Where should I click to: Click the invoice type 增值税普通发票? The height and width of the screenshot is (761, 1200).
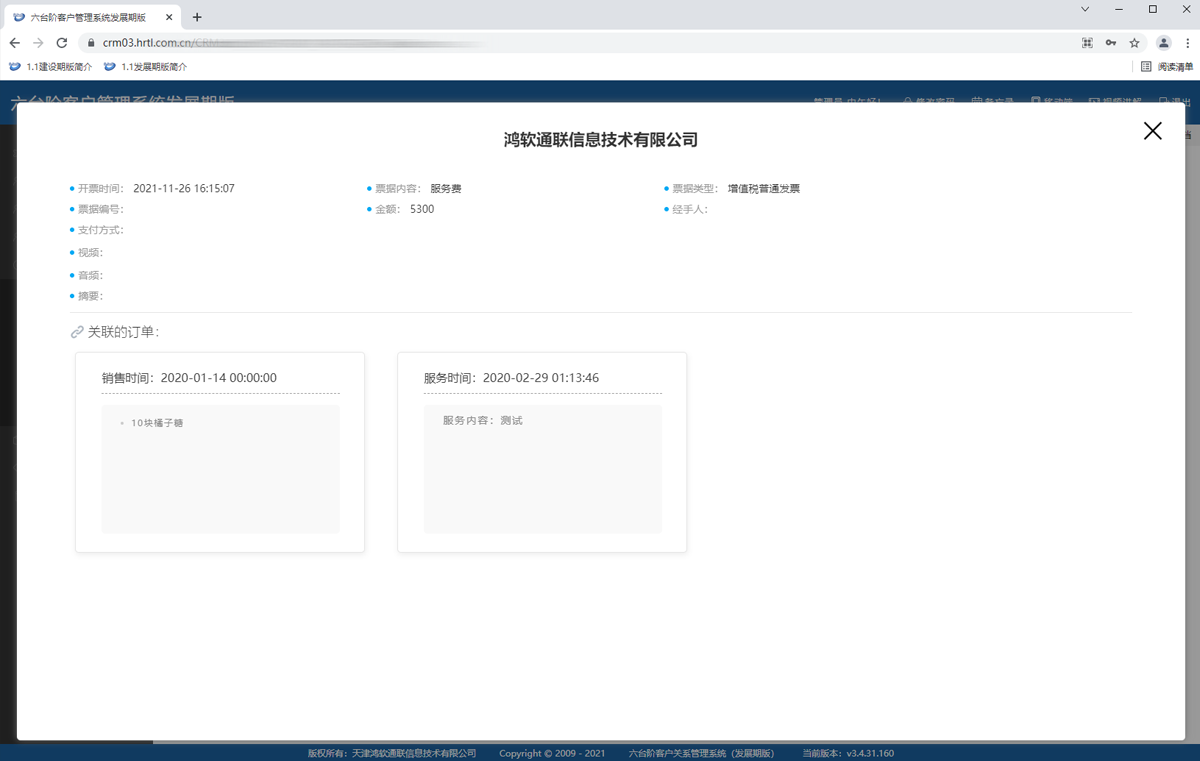(764, 189)
